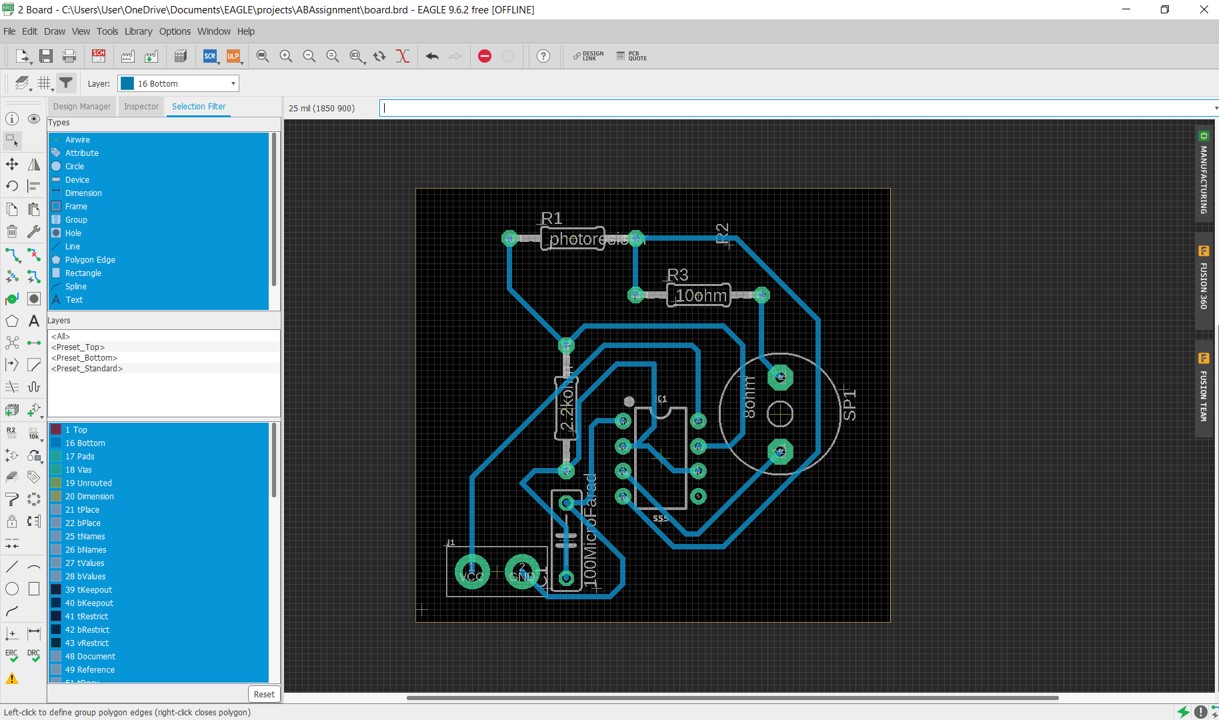This screenshot has height=720, width=1219.
Task: Expand the layer settings dropdown icon
Action: (22, 84)
